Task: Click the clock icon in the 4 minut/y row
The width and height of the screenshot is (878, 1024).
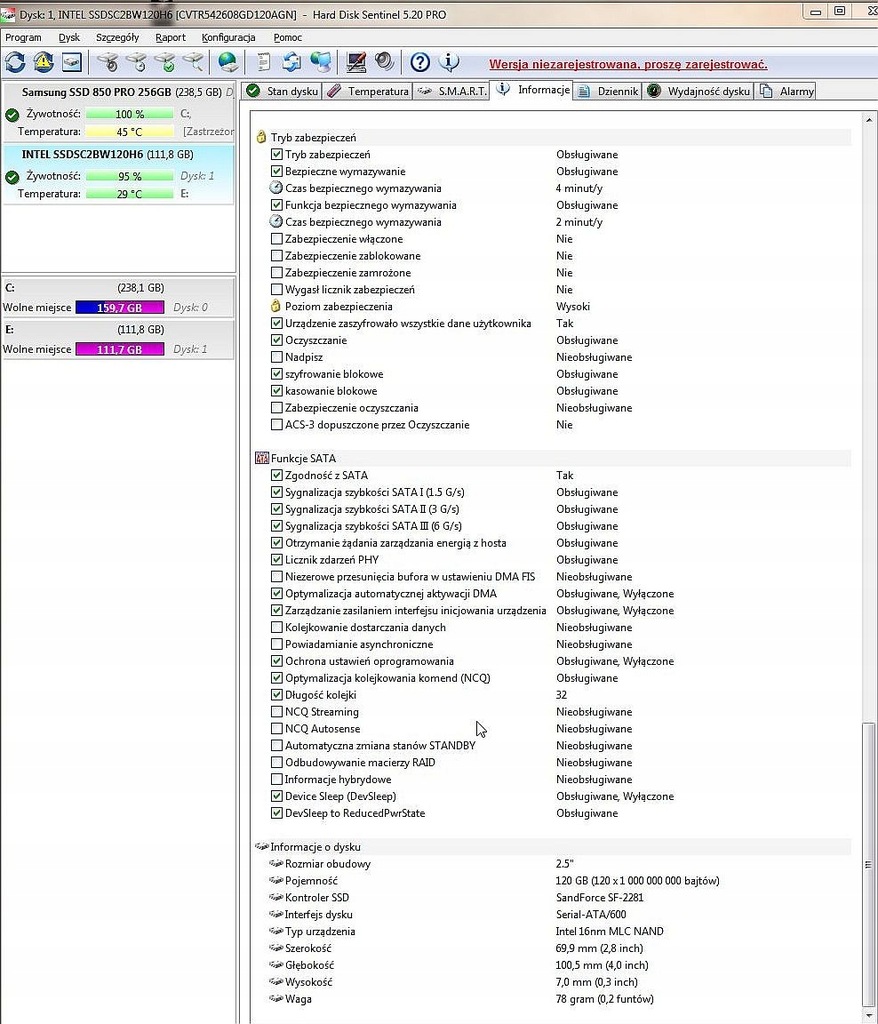Action: tap(276, 188)
